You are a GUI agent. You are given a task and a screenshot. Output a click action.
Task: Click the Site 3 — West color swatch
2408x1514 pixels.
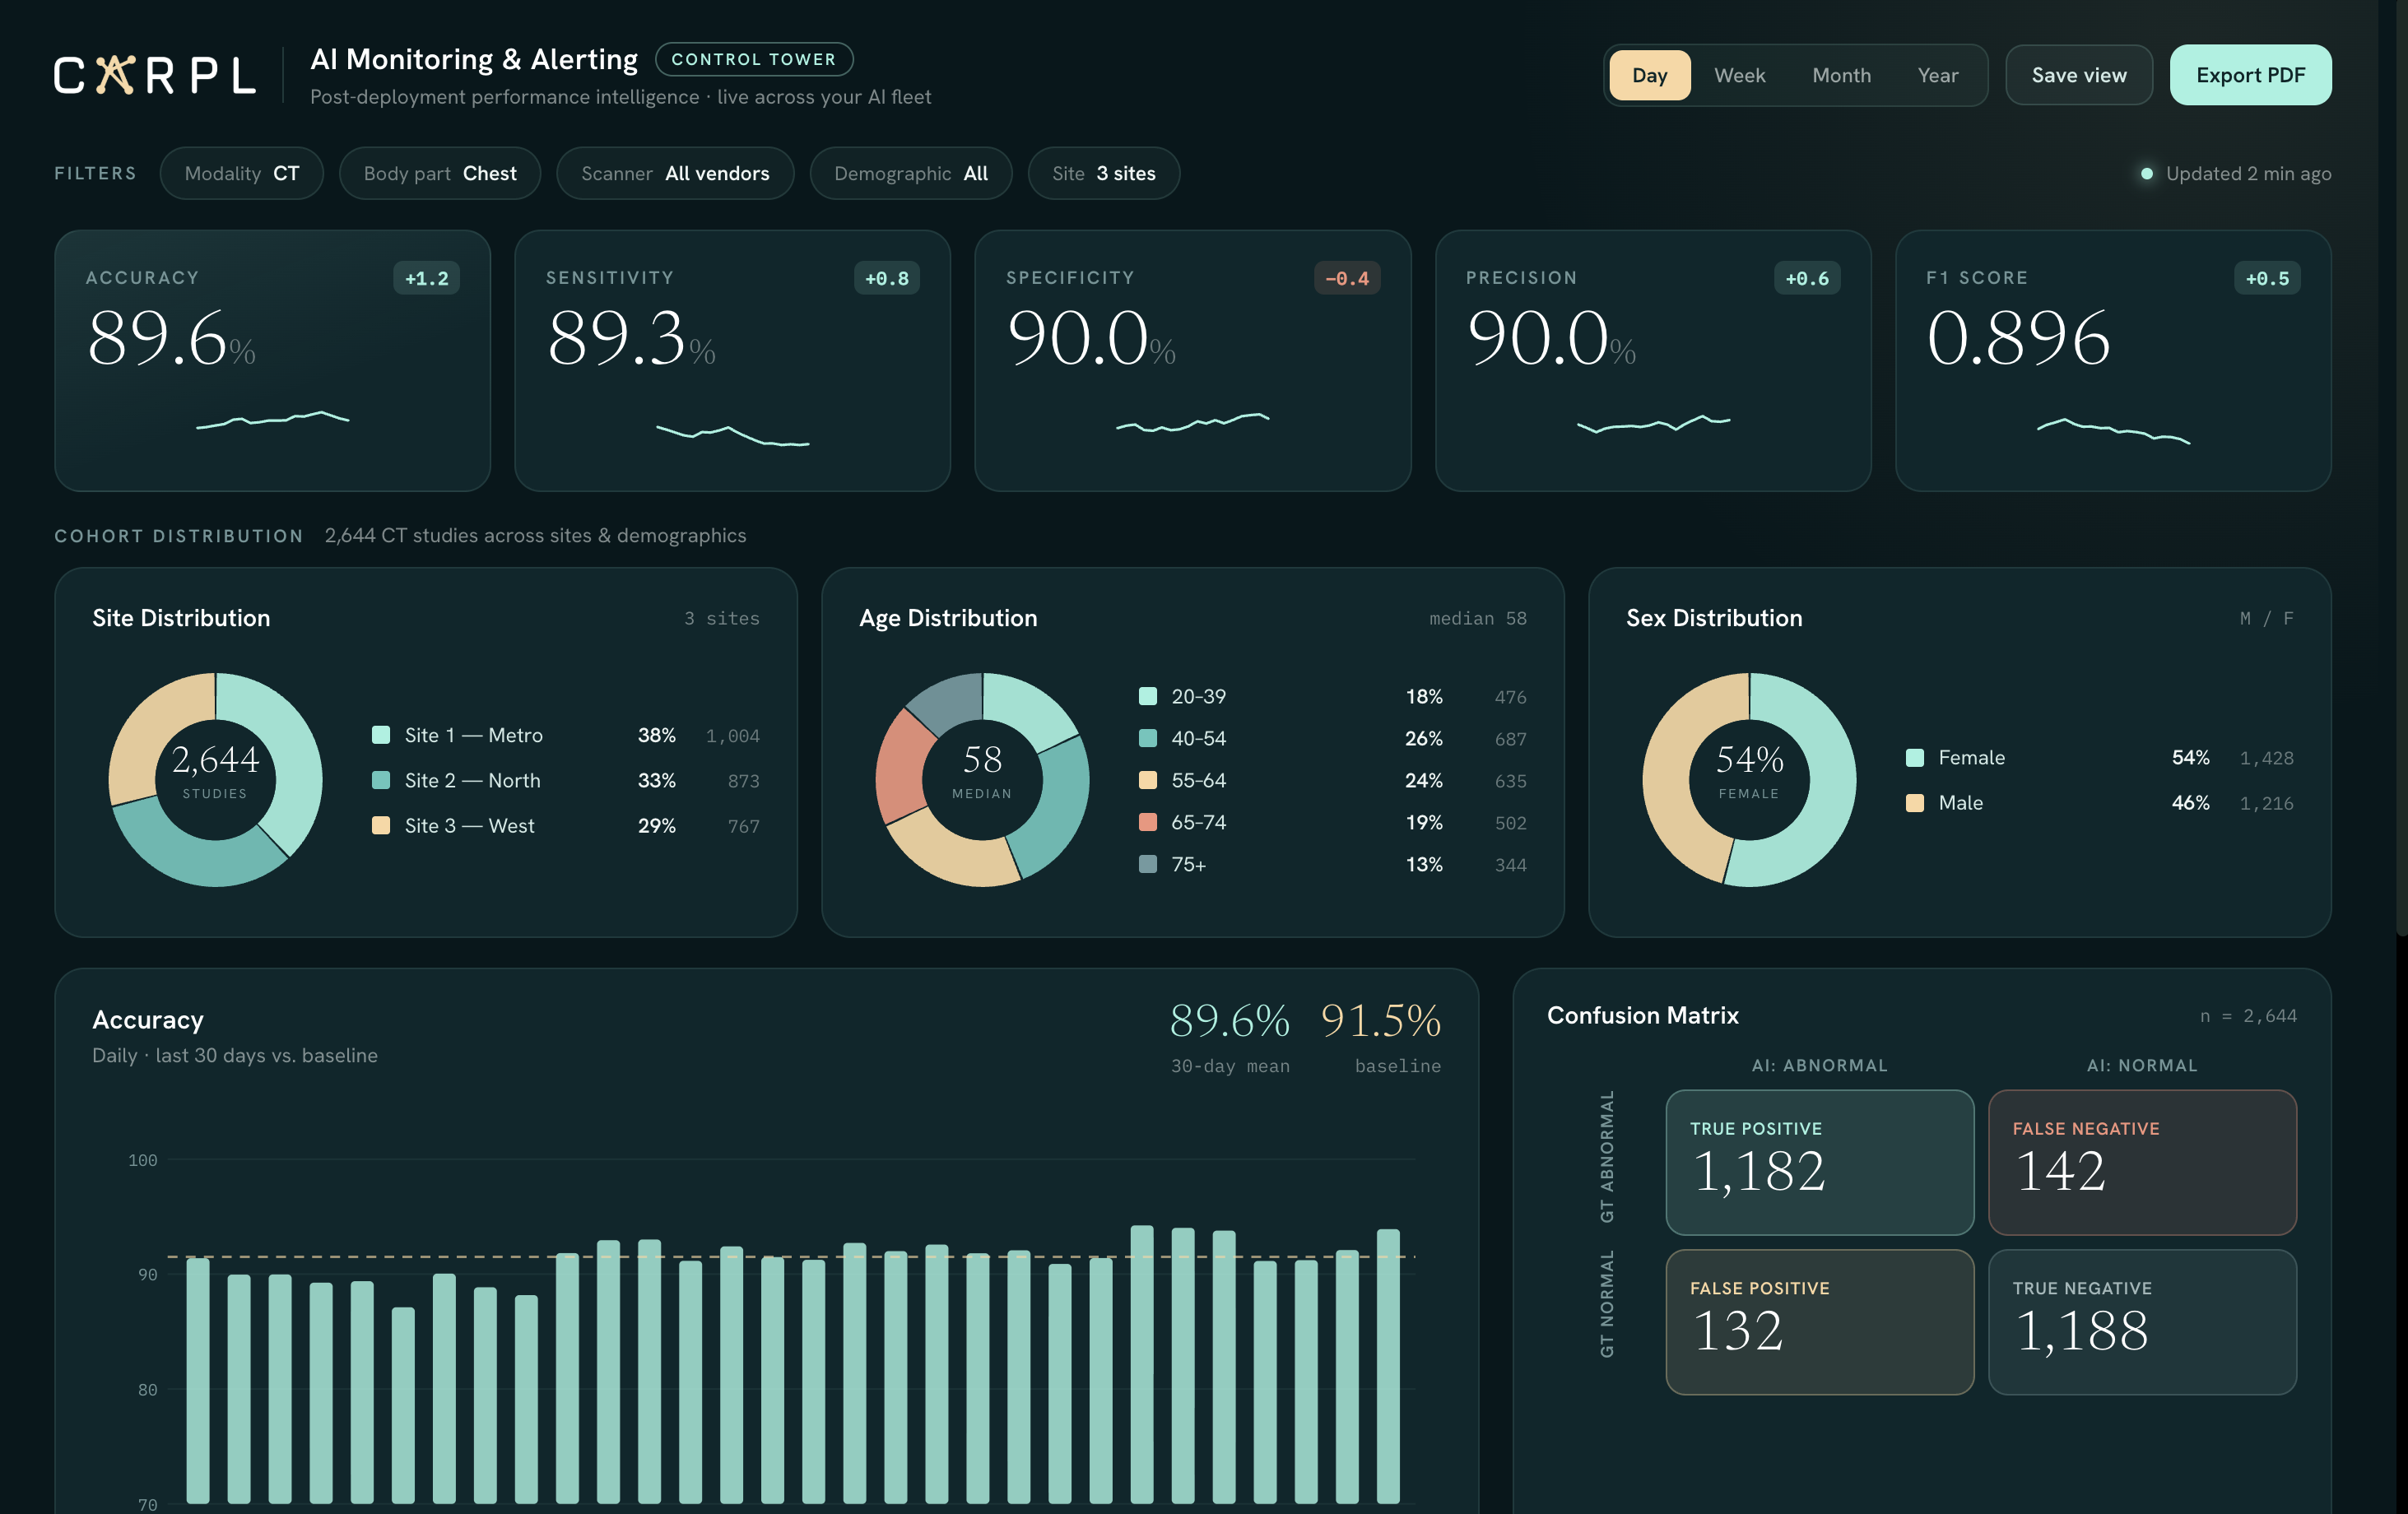pos(381,825)
